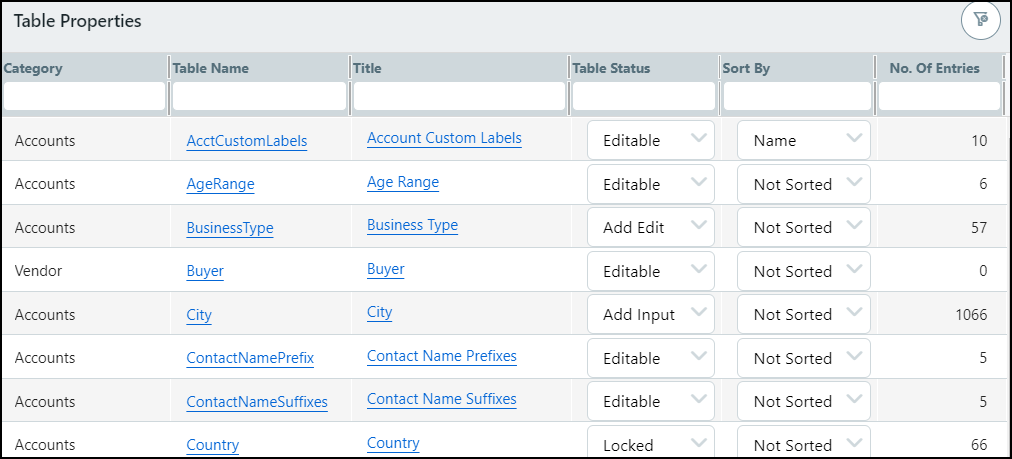Image resolution: width=1012 pixels, height=459 pixels.
Task: Click the filter icon in the header
Action: point(980,20)
